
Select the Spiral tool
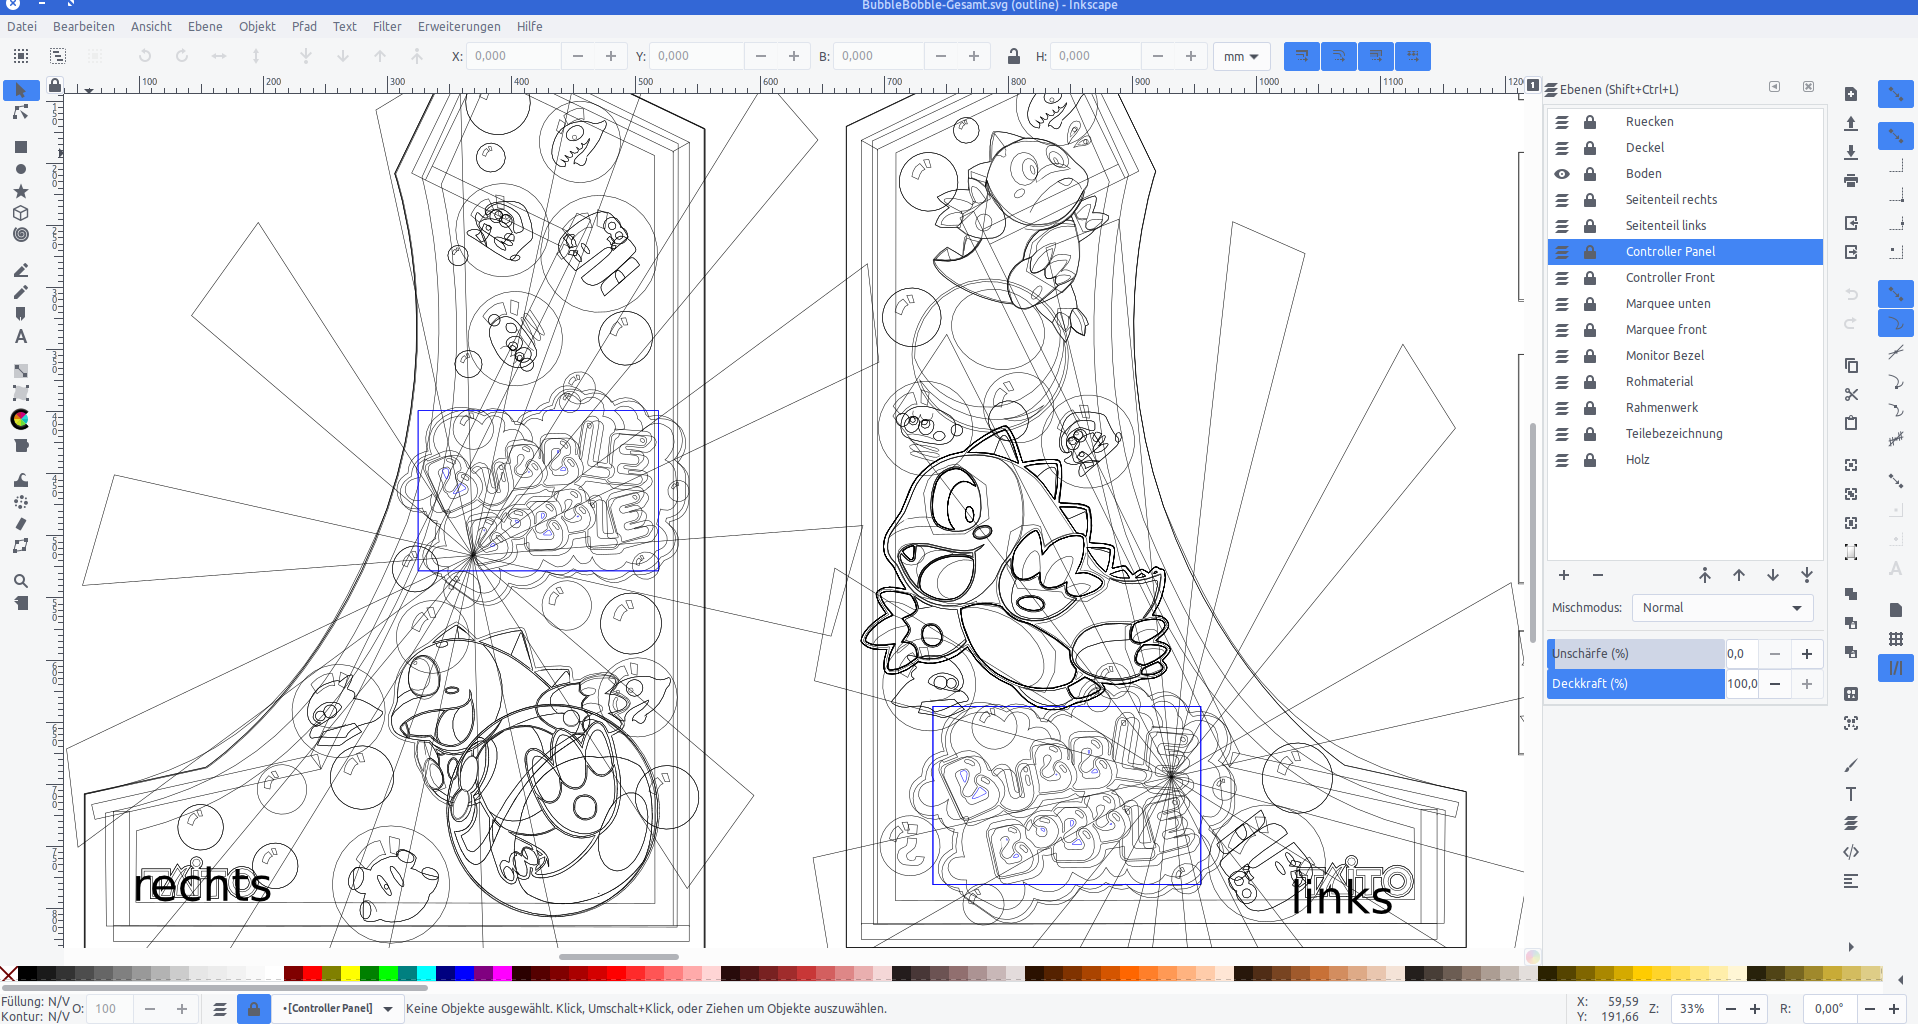20,235
